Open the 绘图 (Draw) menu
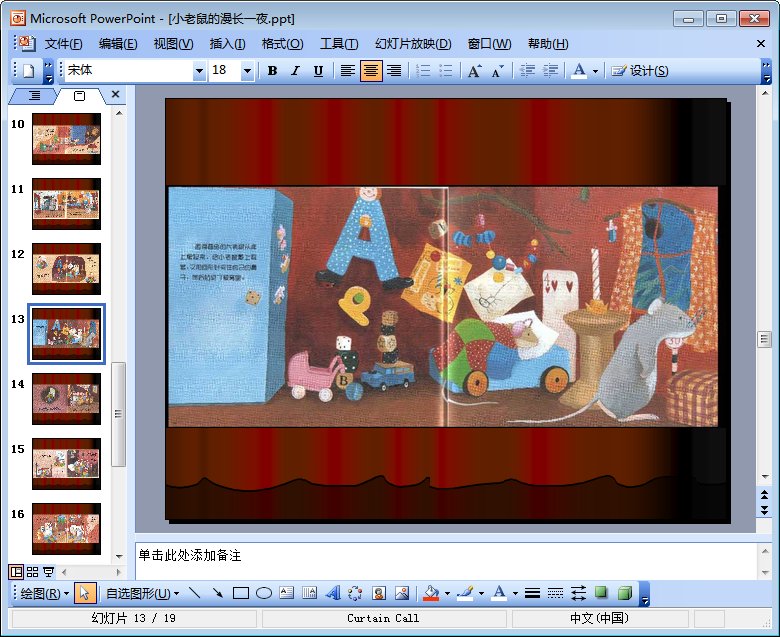Image resolution: width=780 pixels, height=637 pixels. coord(44,593)
